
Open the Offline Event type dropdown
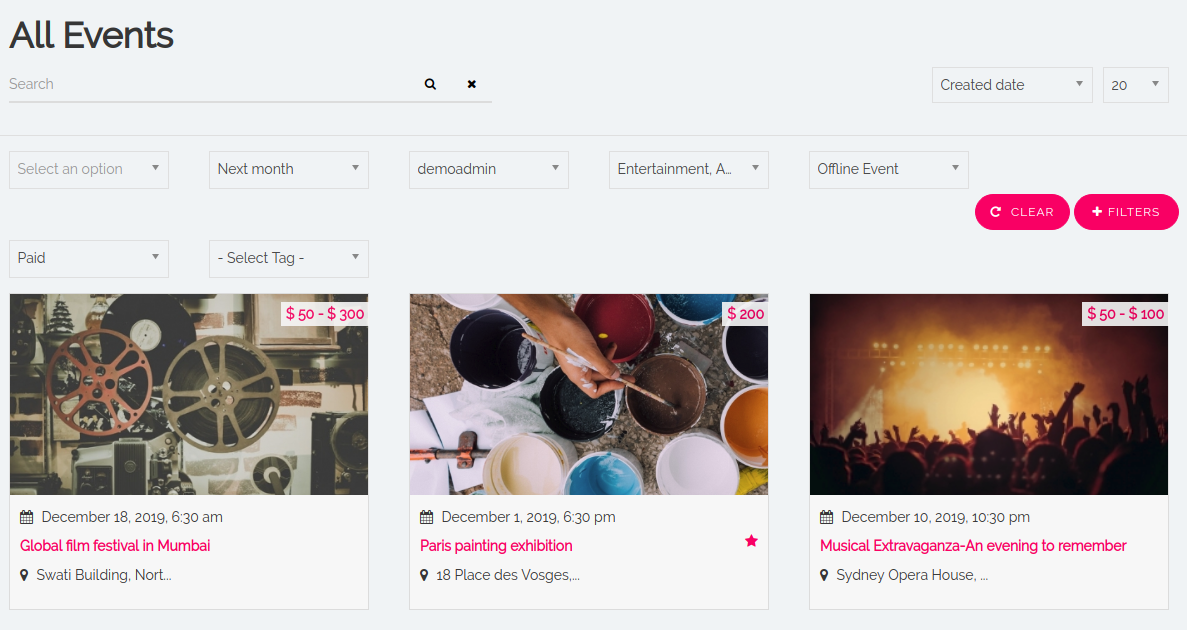tap(888, 169)
